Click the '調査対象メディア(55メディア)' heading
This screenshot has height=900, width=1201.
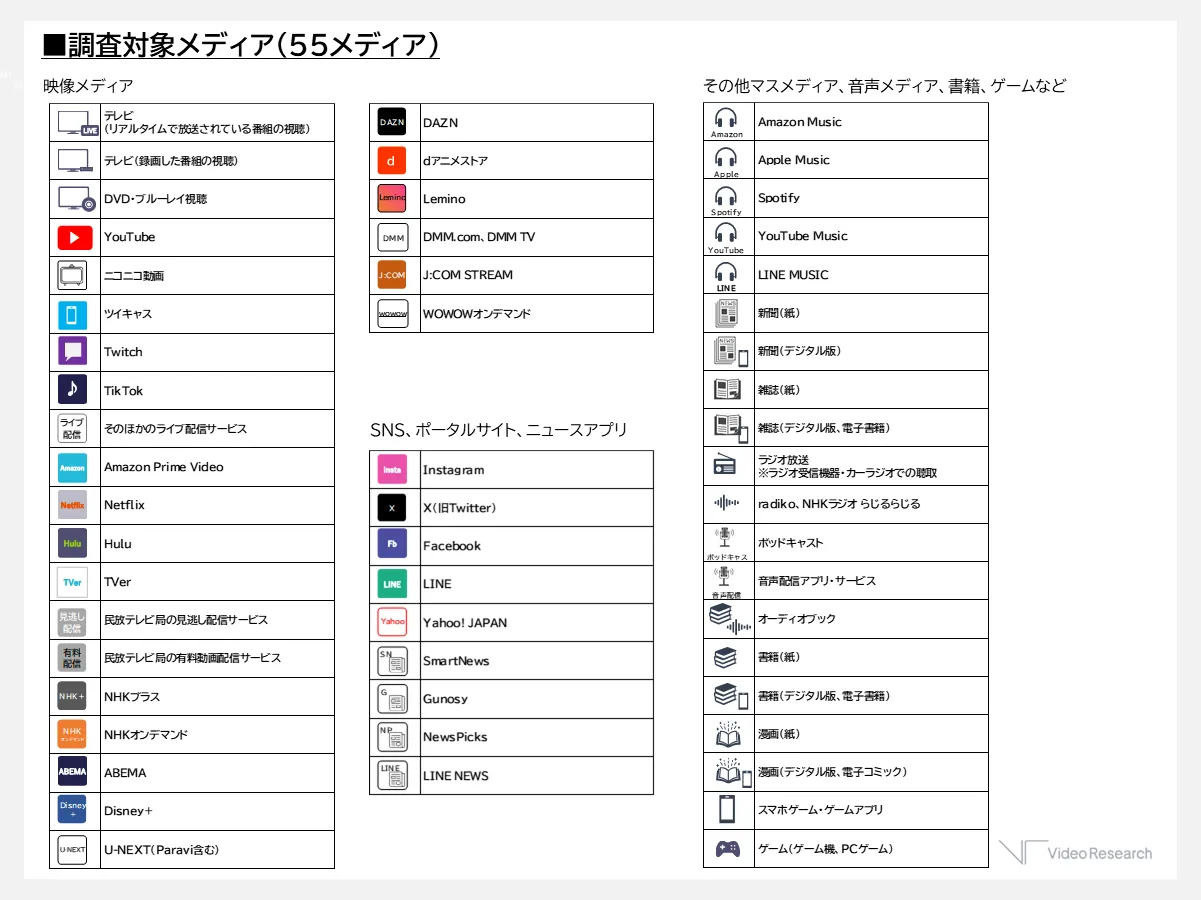point(241,45)
